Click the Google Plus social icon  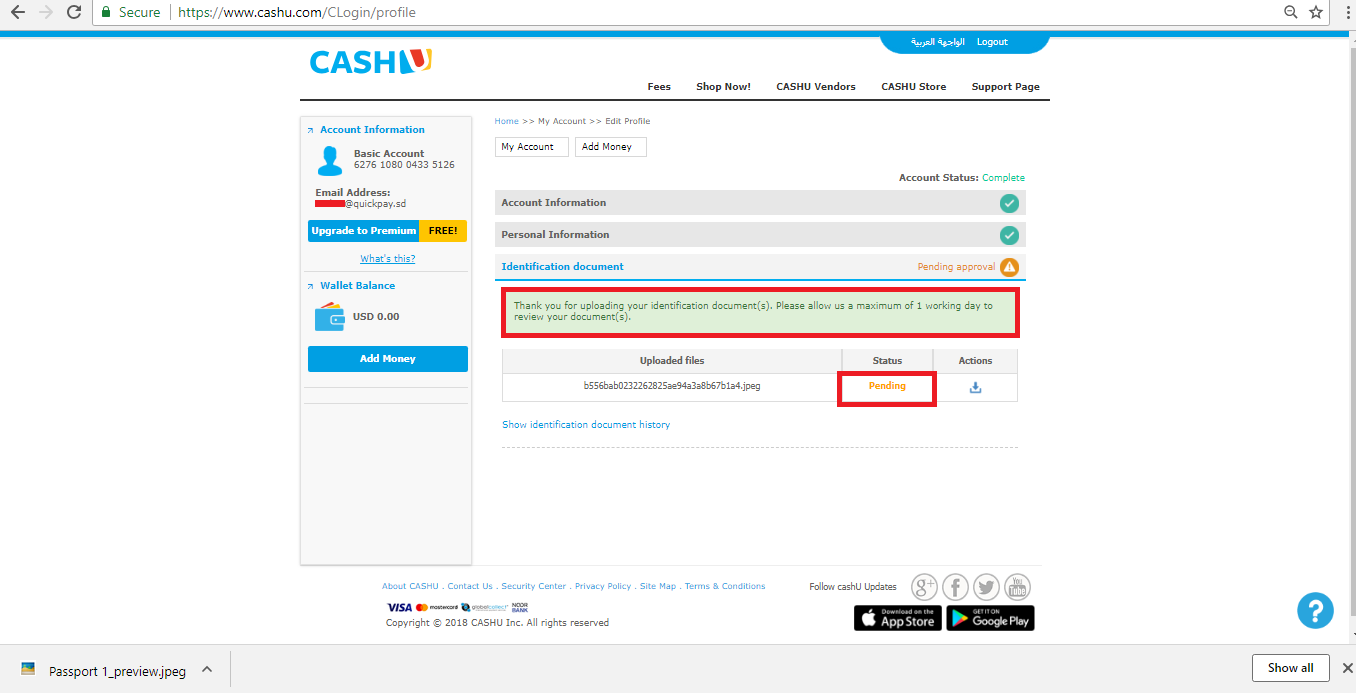coord(924,587)
